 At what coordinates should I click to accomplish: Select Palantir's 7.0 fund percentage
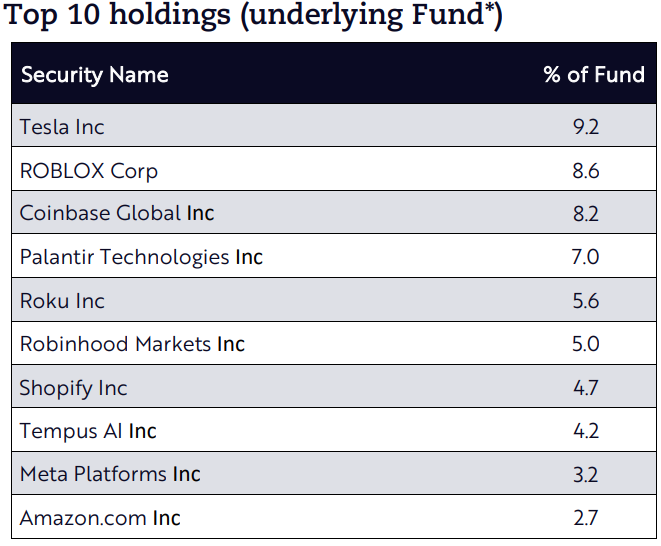[586, 257]
